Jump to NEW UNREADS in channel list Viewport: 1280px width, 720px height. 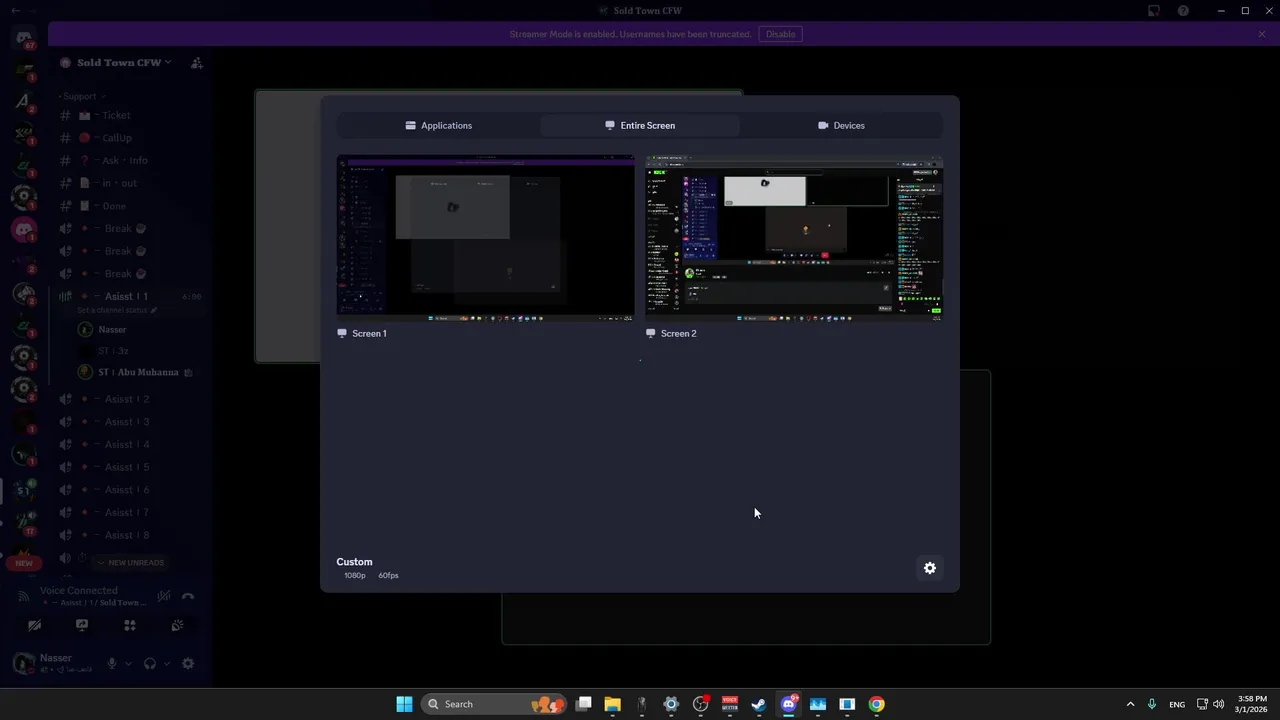130,562
